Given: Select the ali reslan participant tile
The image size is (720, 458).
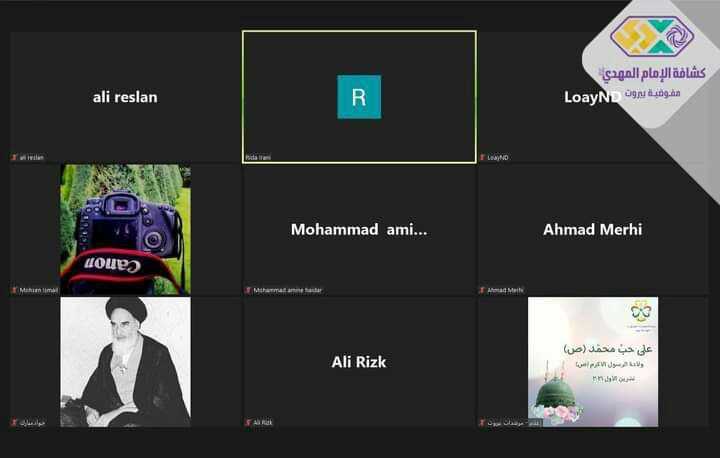Looking at the screenshot, I should click(x=125, y=97).
